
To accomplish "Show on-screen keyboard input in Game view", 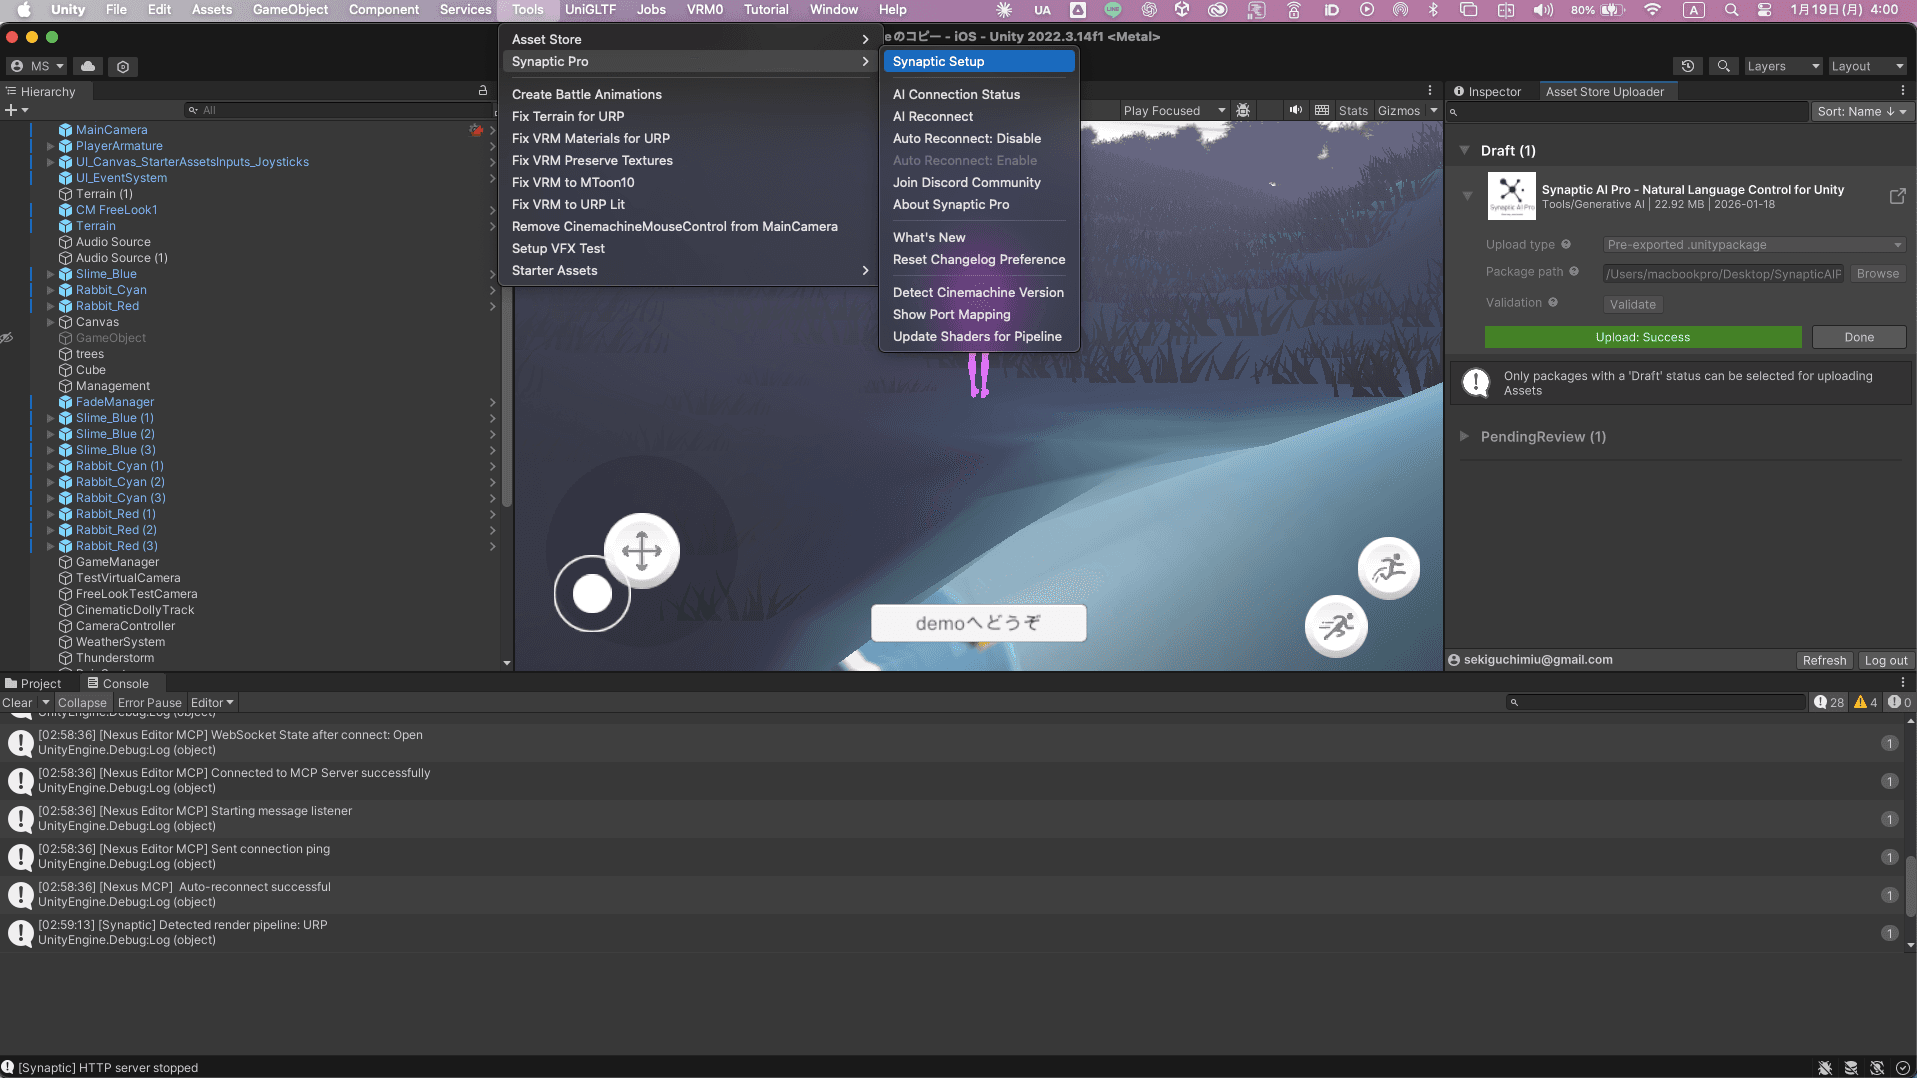I will (1321, 110).
